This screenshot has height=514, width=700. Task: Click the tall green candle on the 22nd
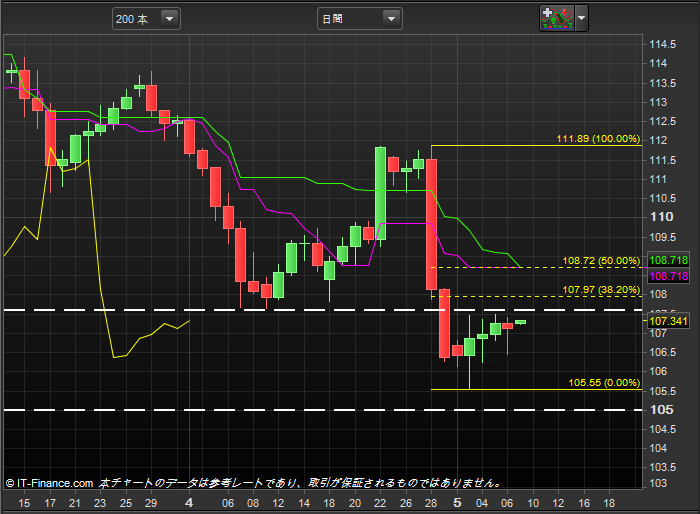click(380, 193)
